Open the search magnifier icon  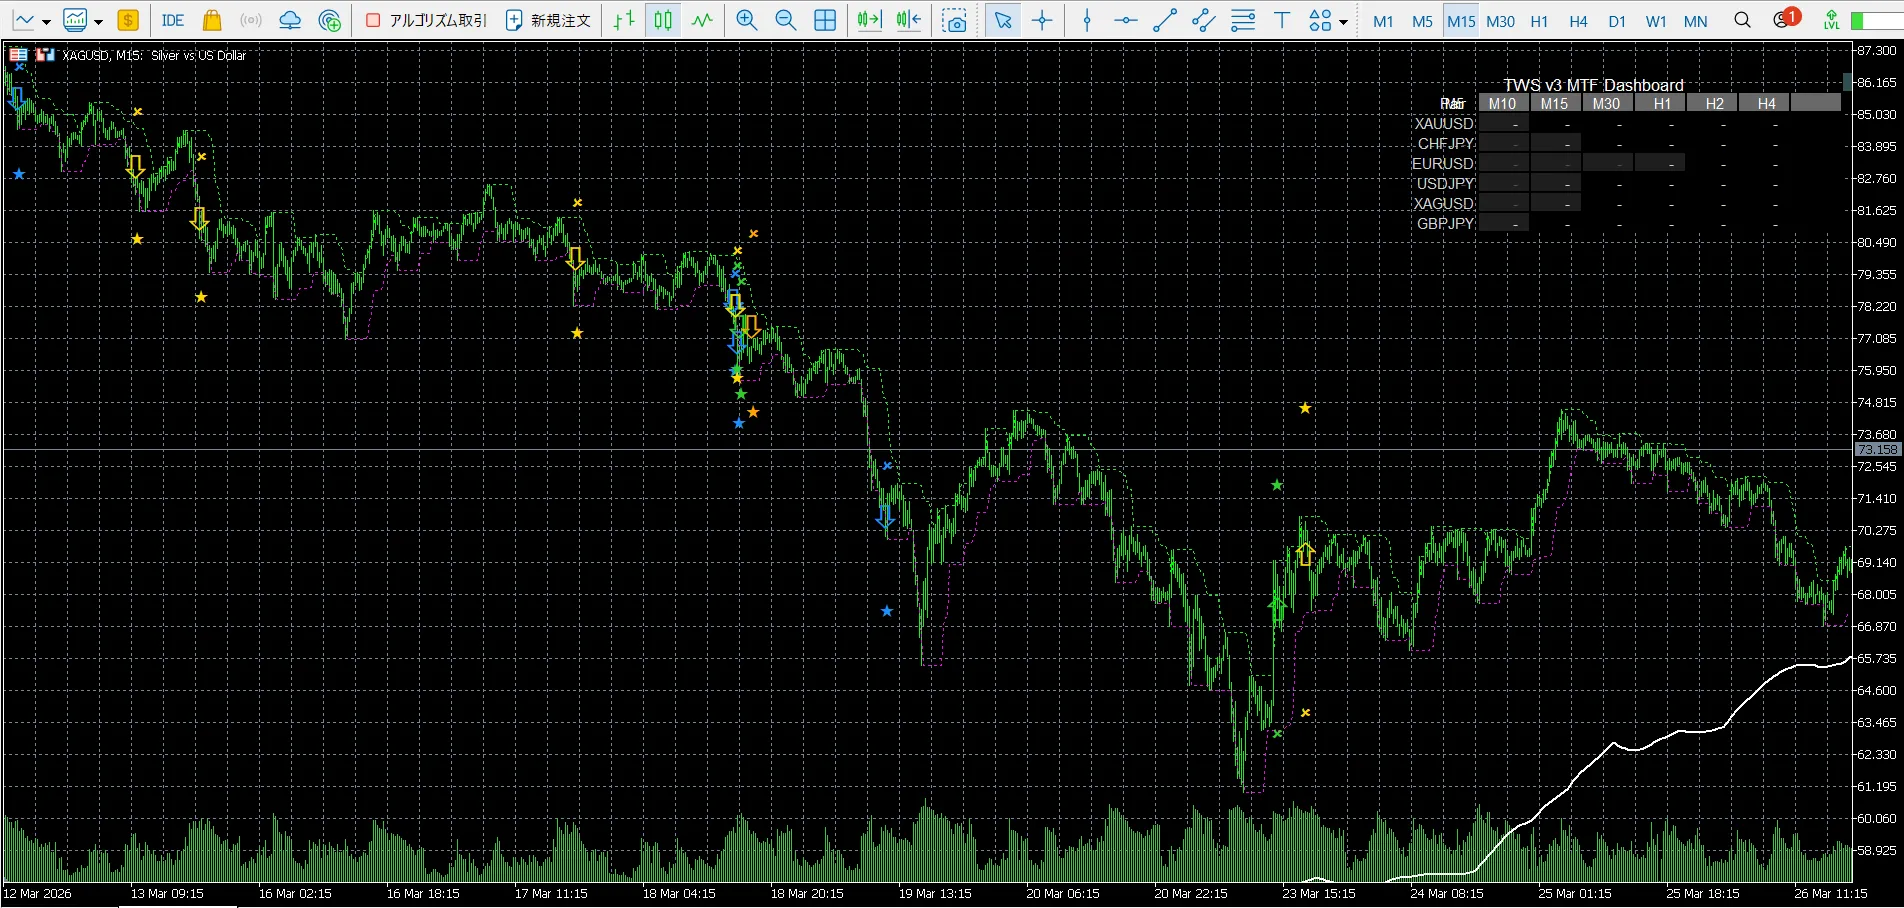[1742, 20]
